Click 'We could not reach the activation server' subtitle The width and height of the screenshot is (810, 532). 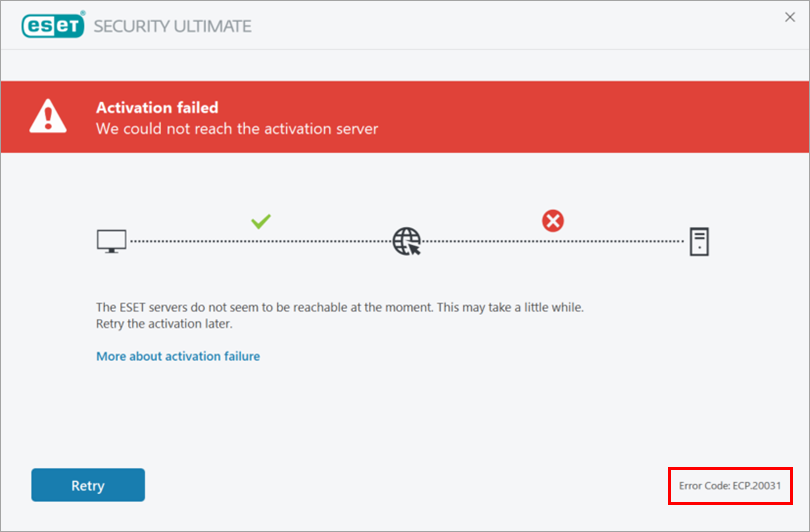pos(237,129)
